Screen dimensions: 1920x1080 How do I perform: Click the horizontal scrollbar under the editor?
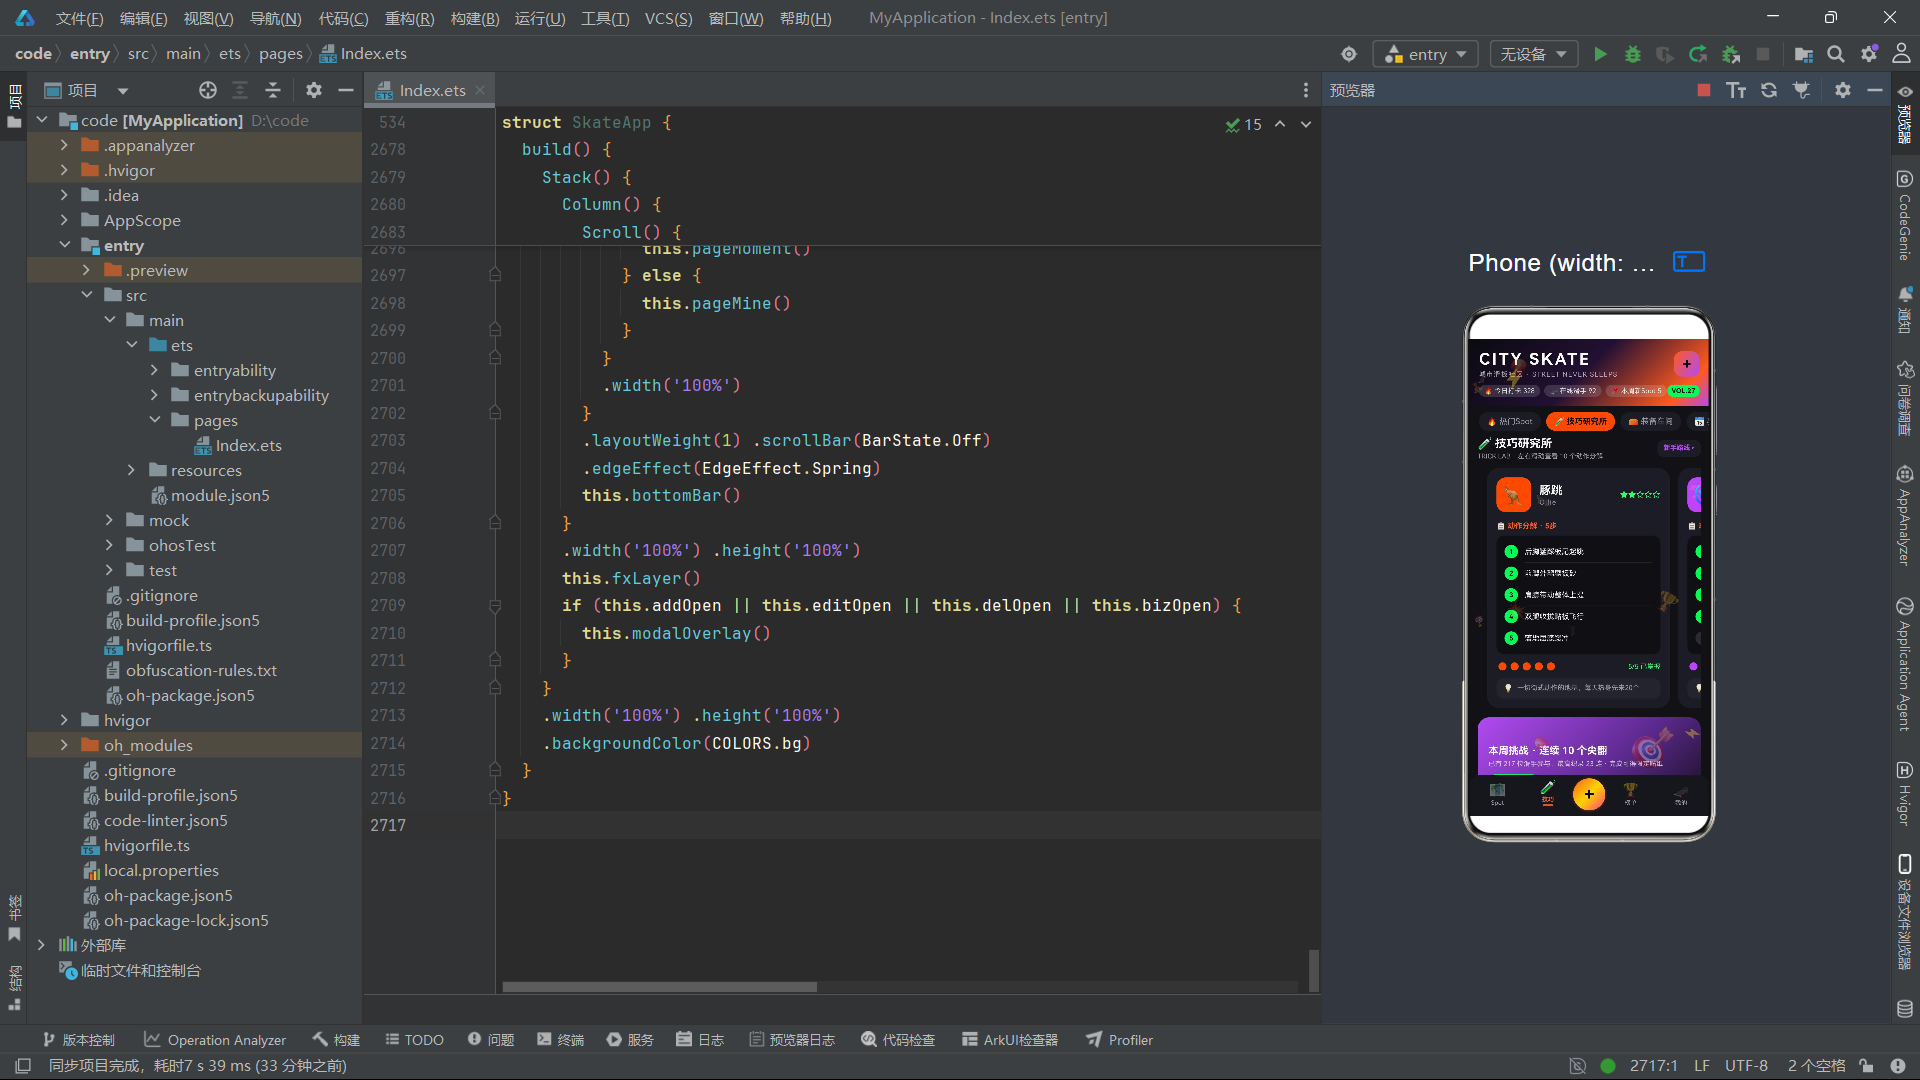[x=659, y=987]
